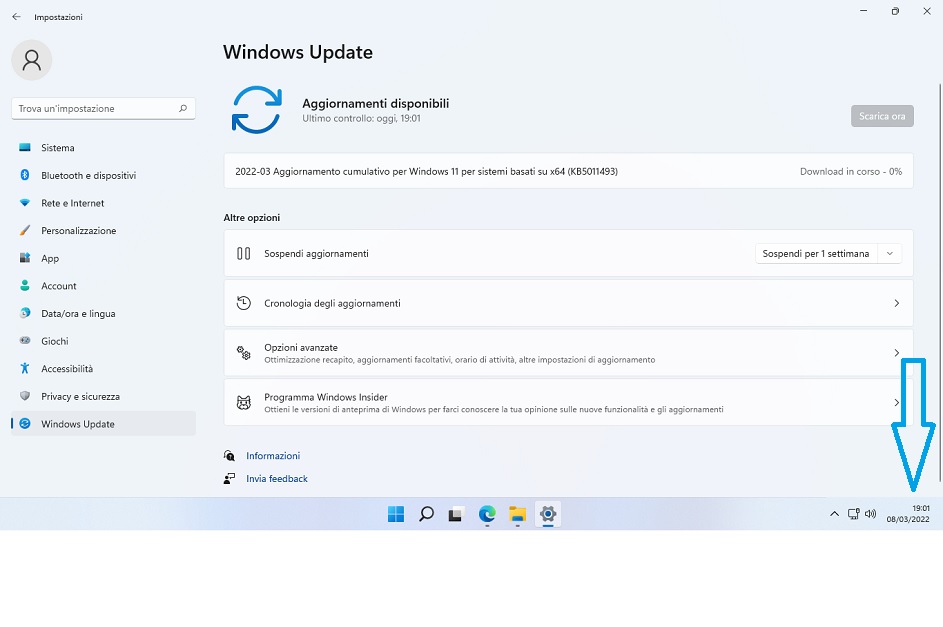Click the update sync arrows icon
Screen dimensions: 943x627
pos(257,109)
